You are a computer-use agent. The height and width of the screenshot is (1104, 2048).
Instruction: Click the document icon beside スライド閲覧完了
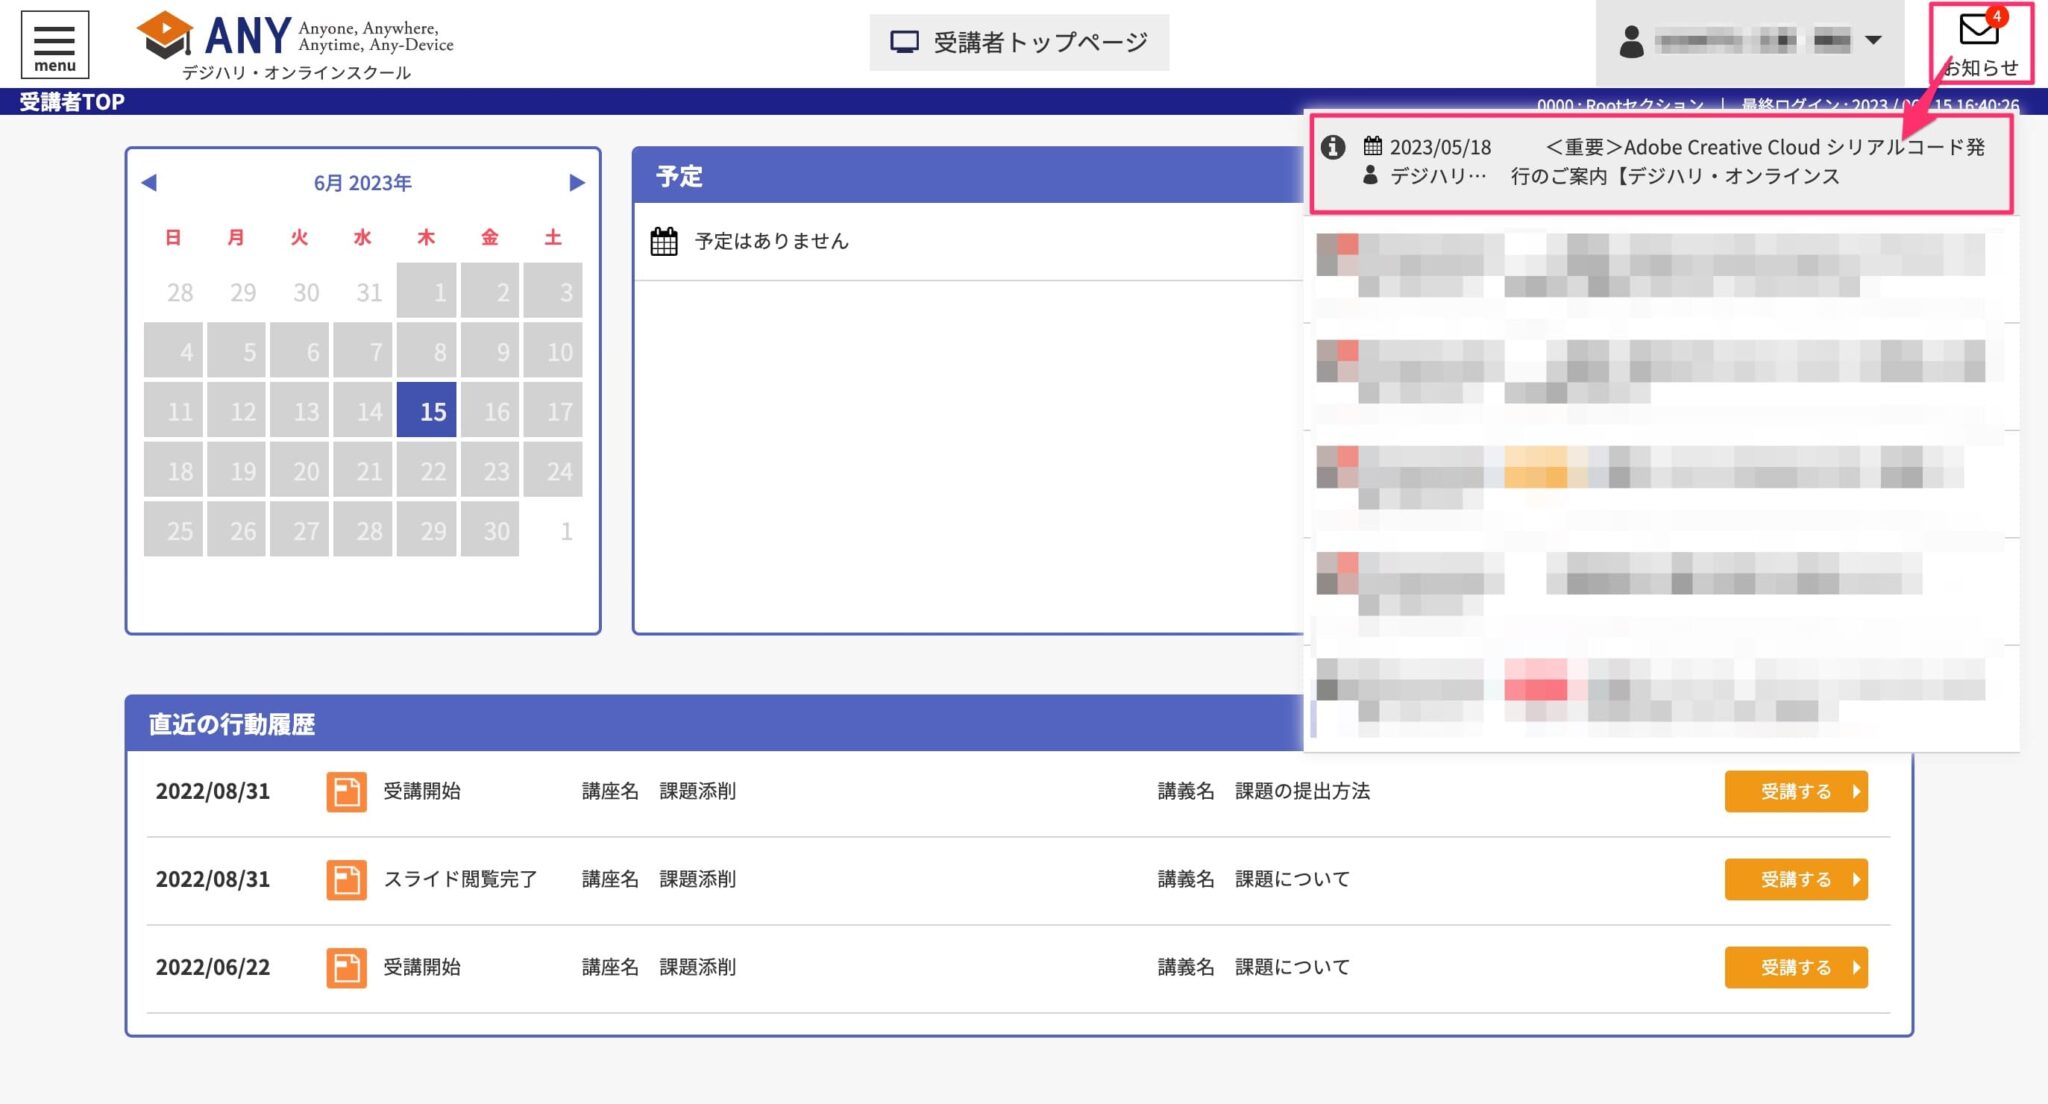347,879
